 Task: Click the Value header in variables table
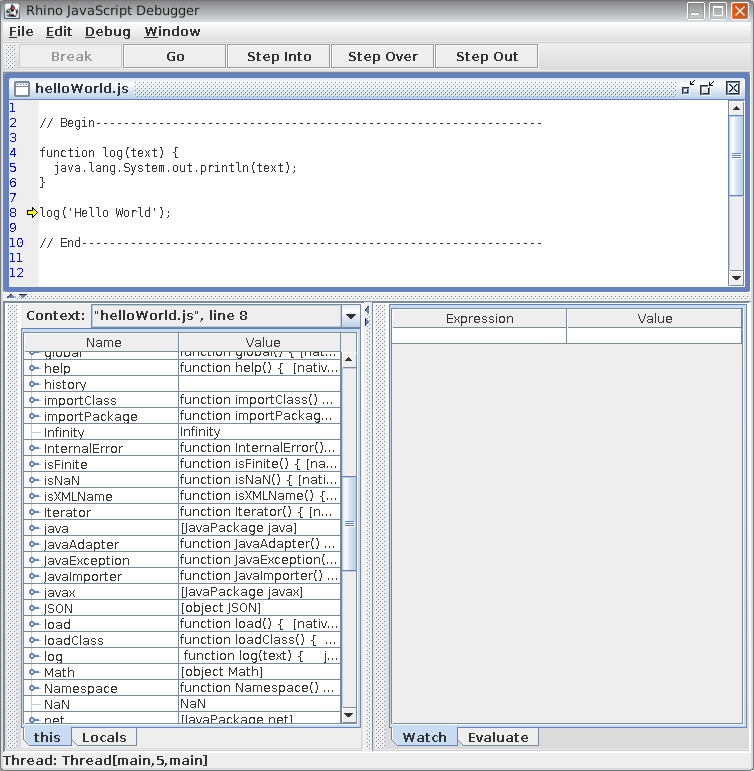(260, 342)
